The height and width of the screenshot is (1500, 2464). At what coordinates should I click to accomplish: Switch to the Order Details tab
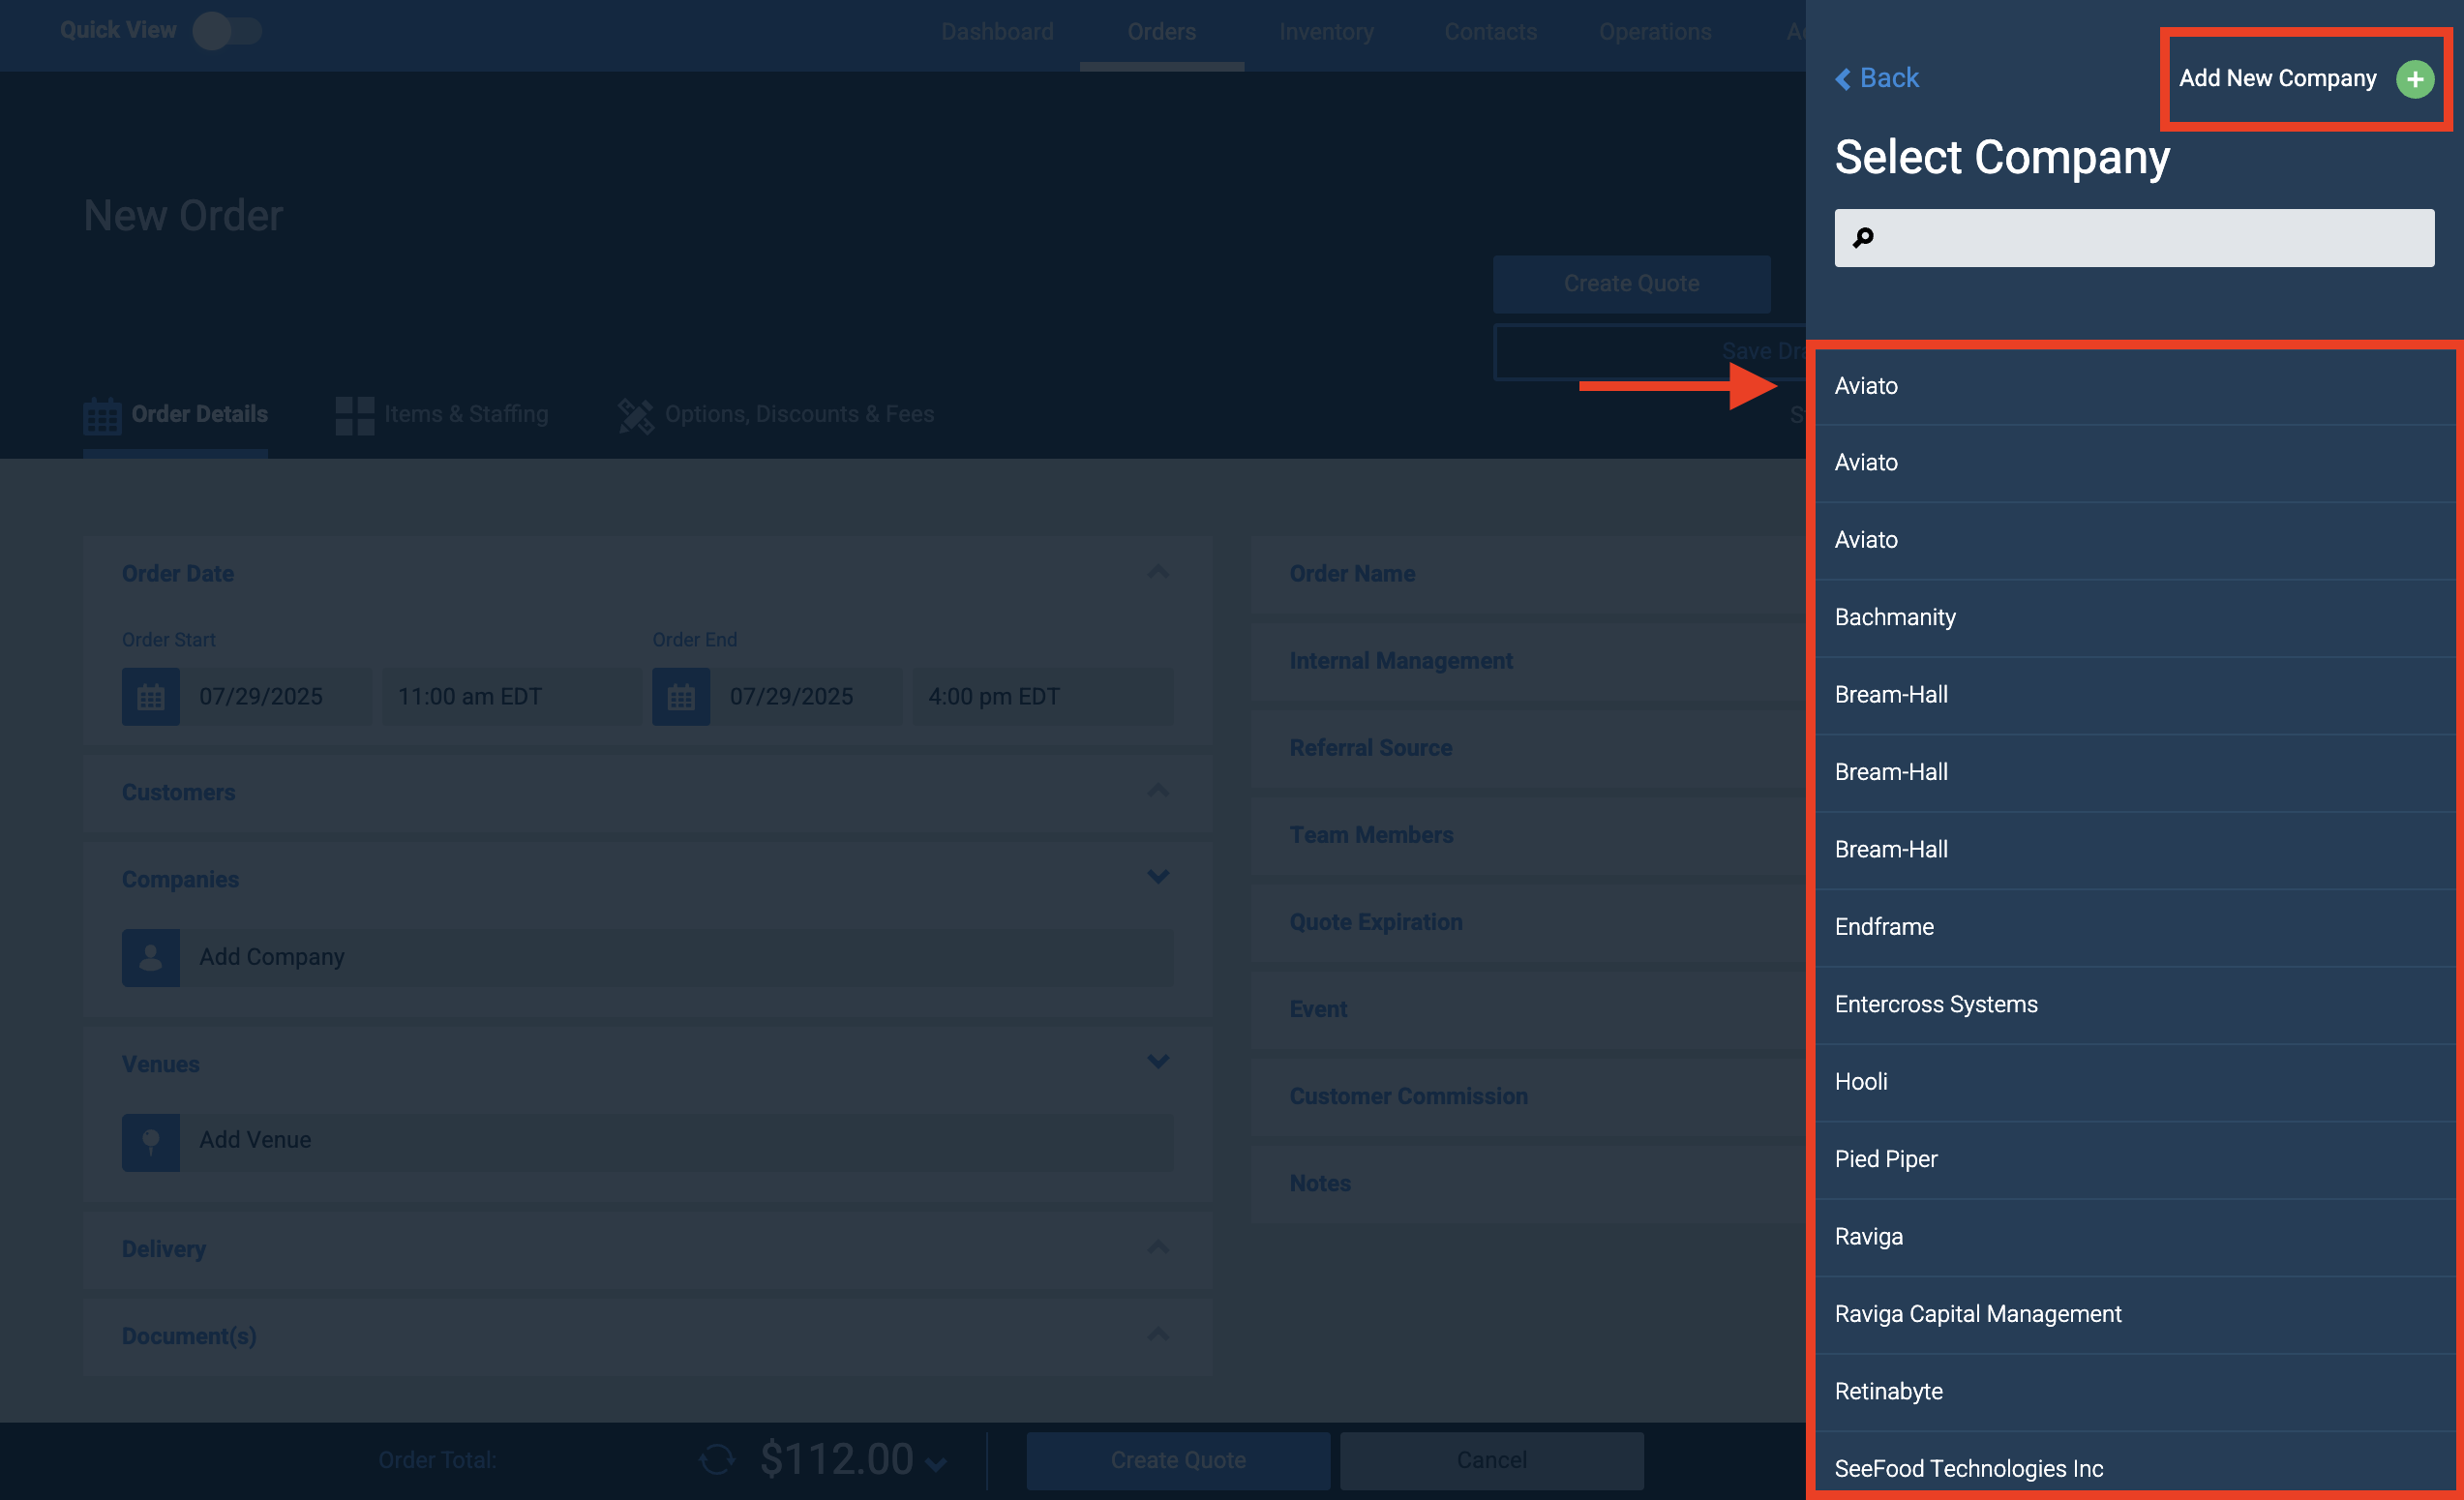click(176, 415)
